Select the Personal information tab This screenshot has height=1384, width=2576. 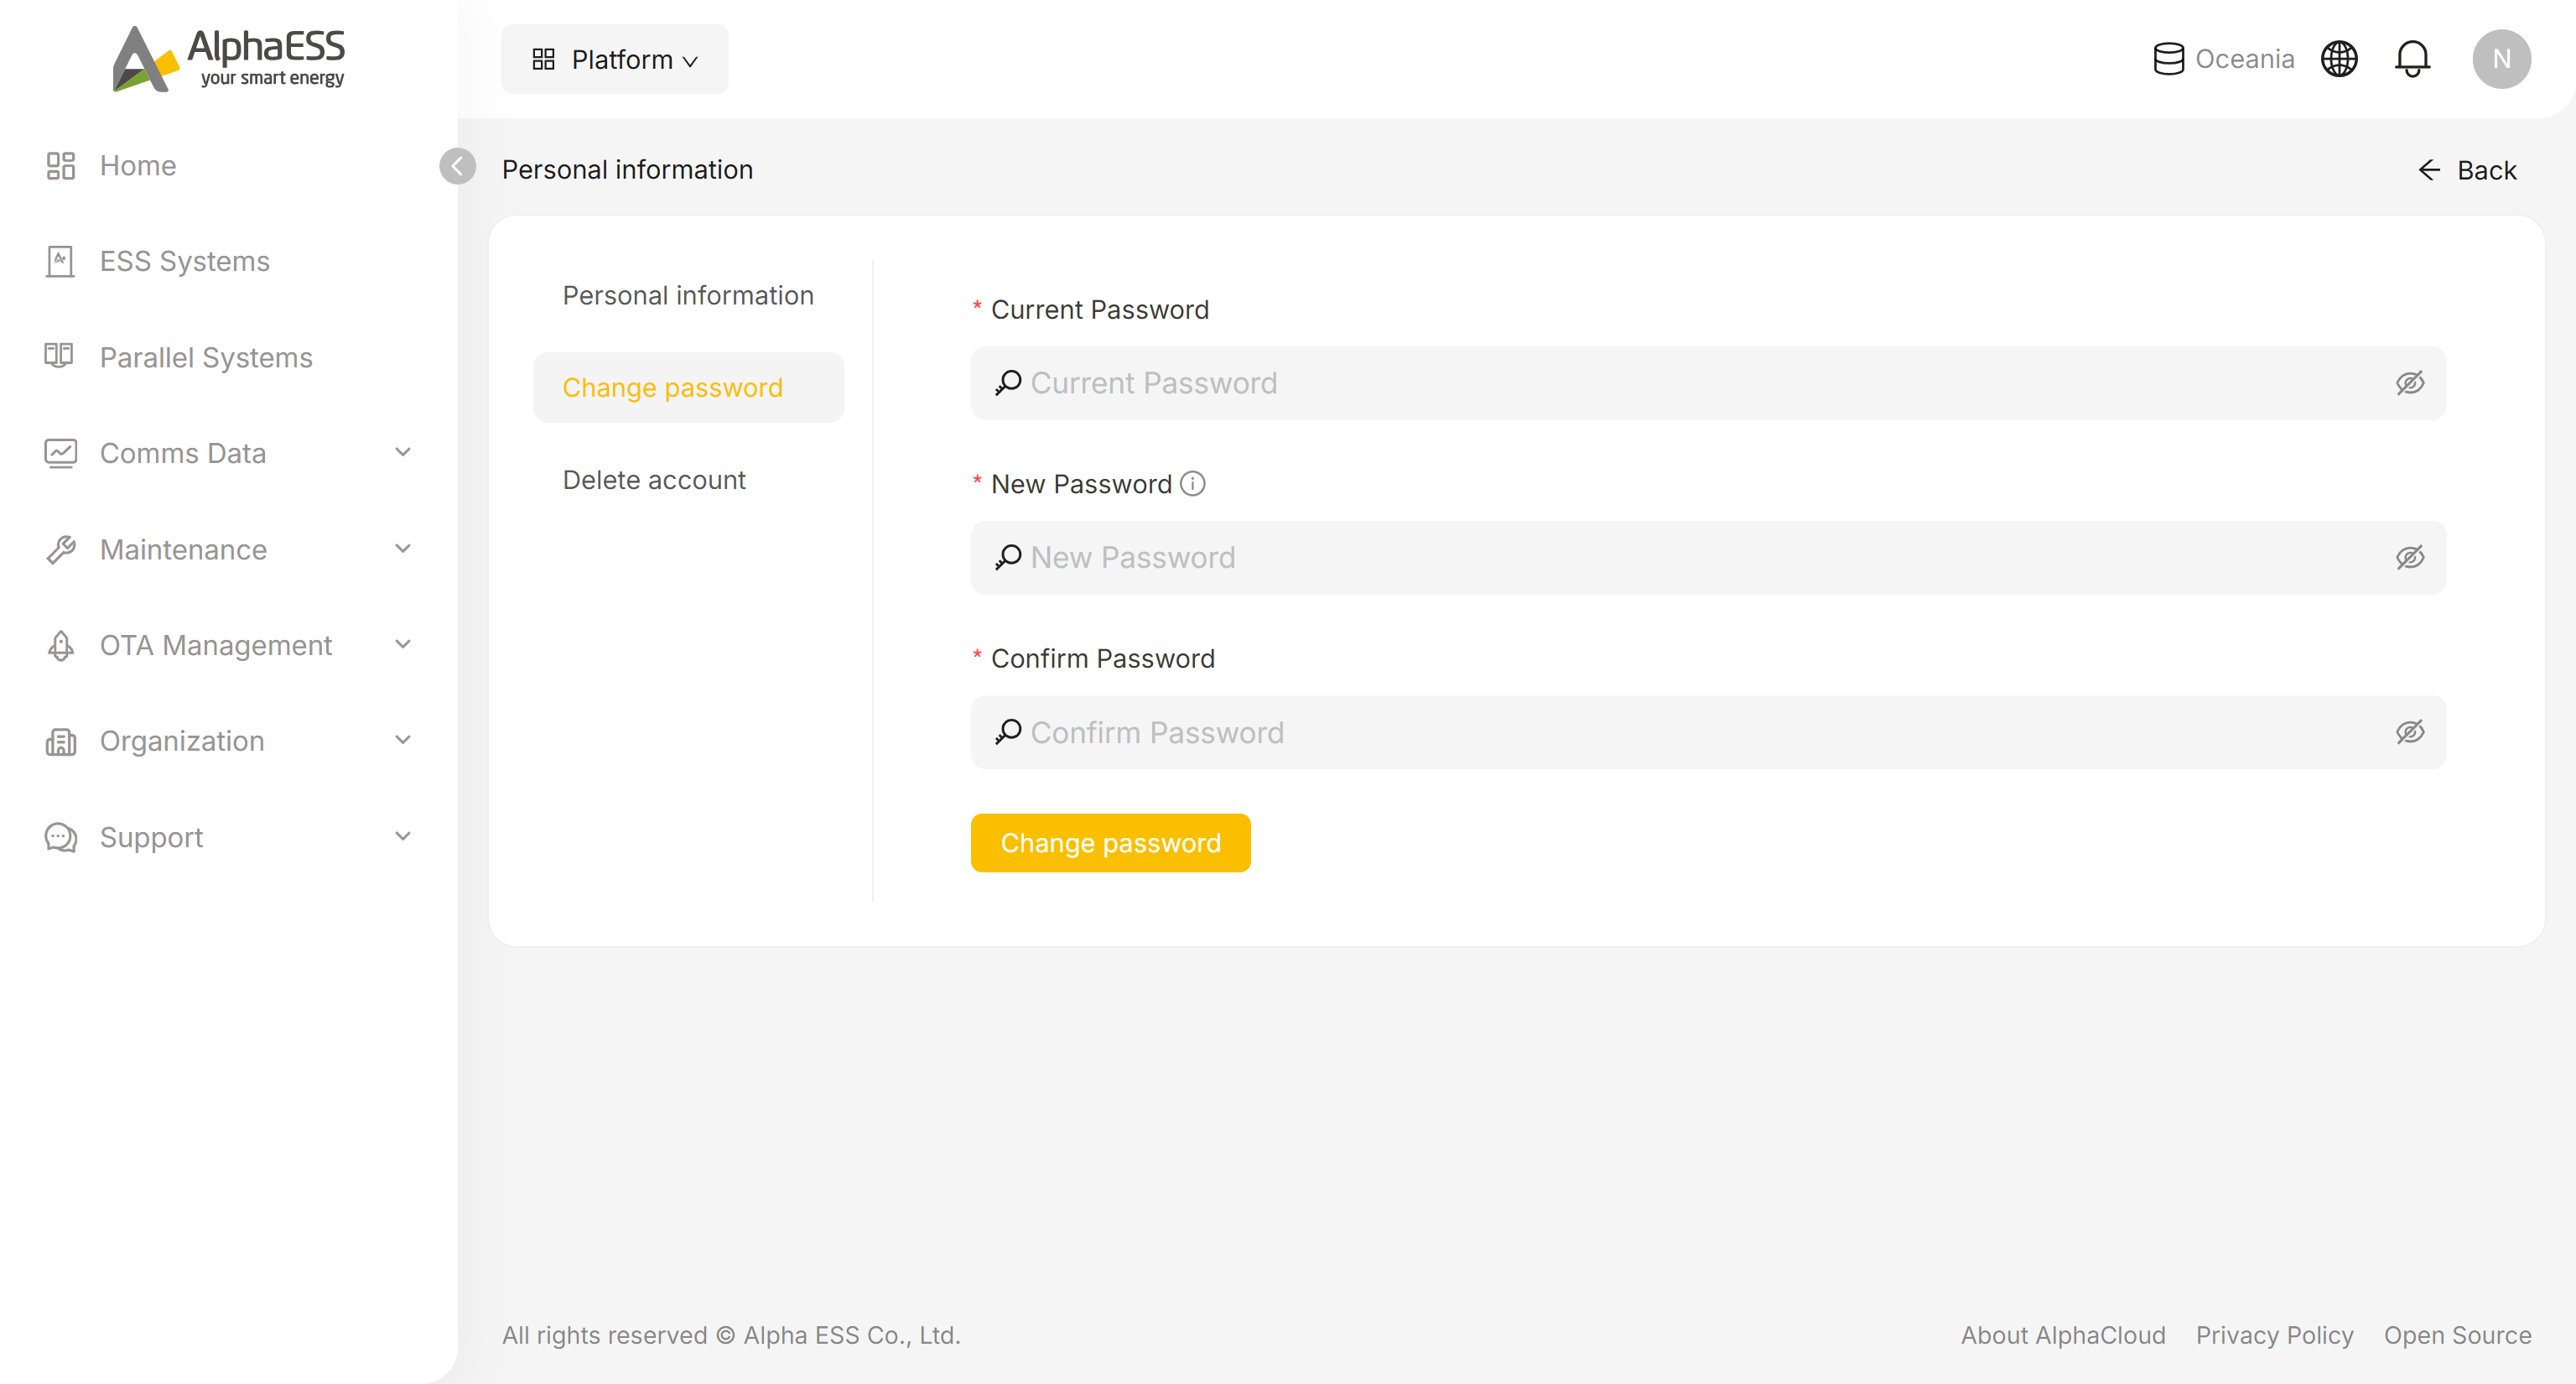click(688, 295)
